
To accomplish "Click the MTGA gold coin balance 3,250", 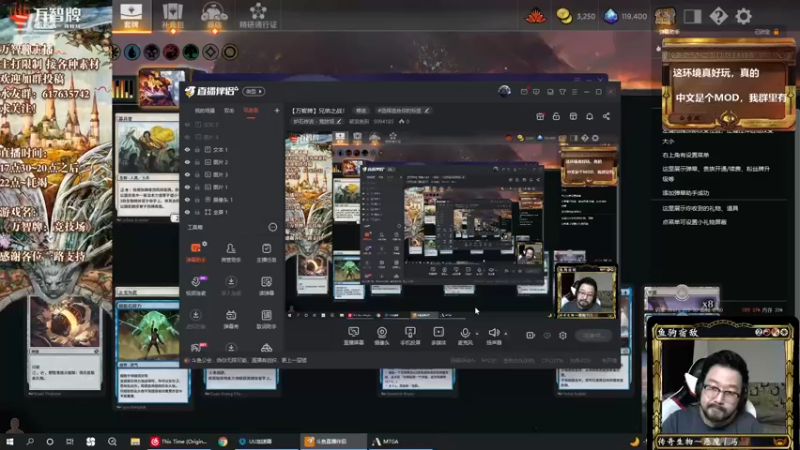I will coord(576,16).
